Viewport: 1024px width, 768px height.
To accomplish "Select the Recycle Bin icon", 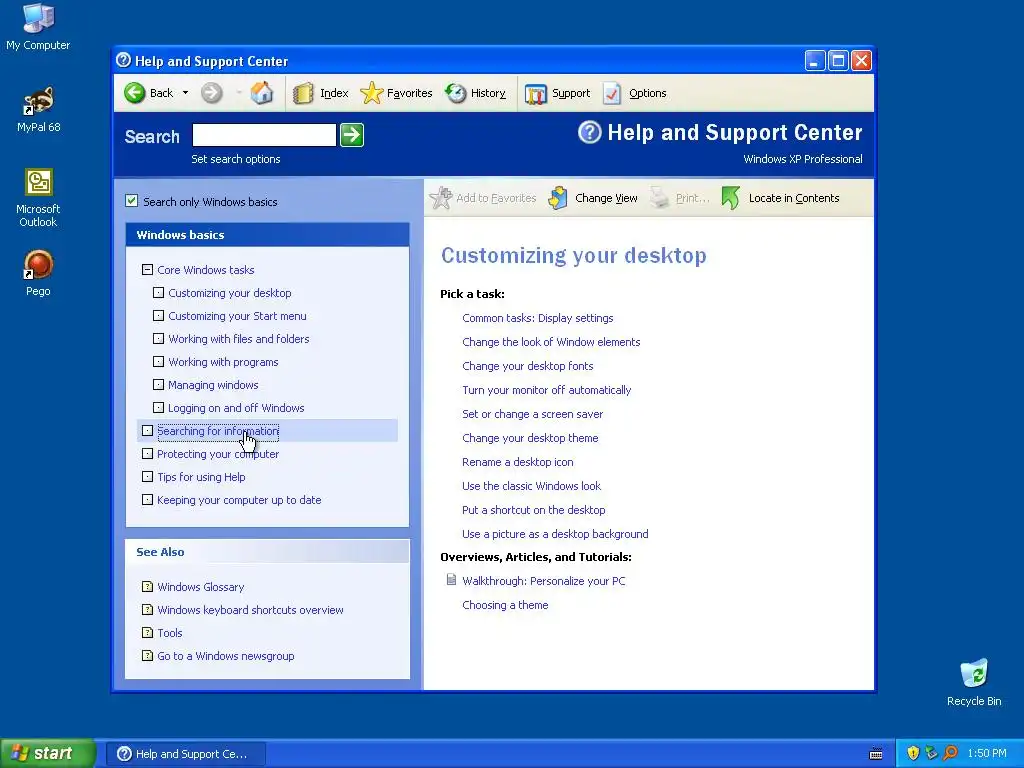I will (974, 682).
